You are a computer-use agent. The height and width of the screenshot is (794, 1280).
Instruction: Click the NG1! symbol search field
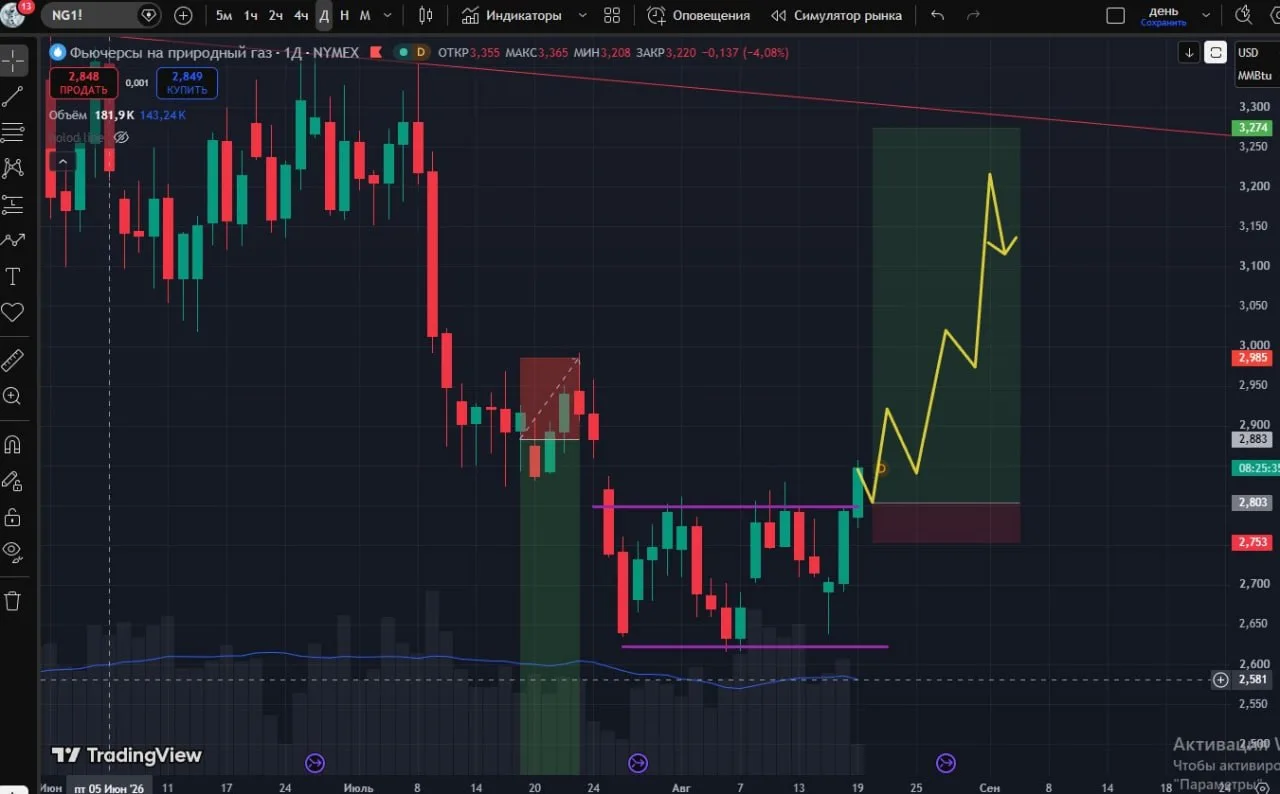coord(102,15)
